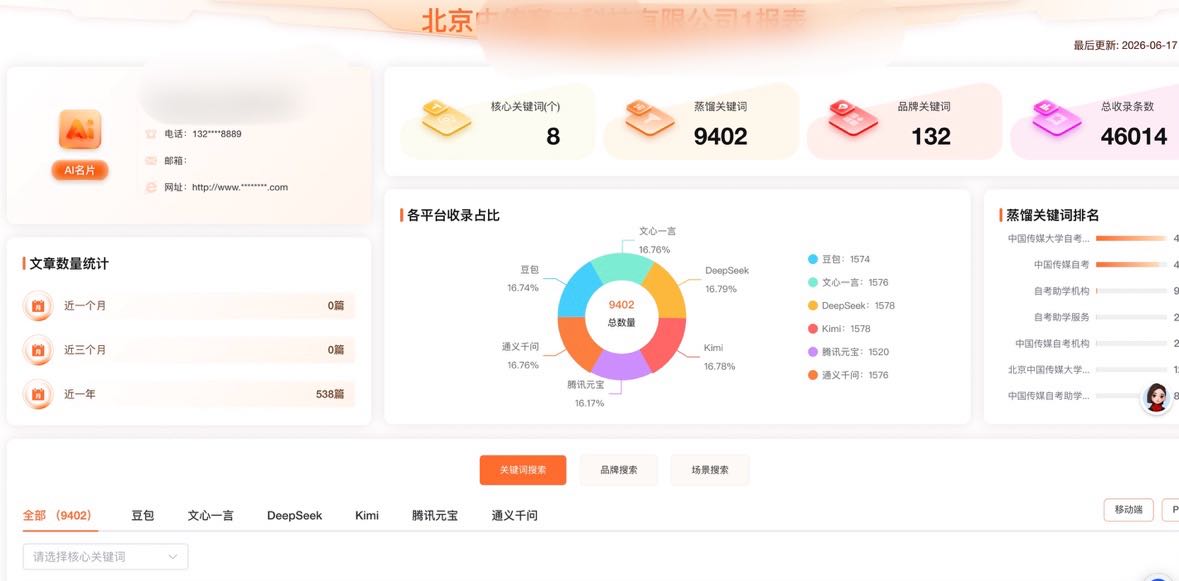The image size is (1179, 581).
Task: Click the 文章数量统计 section heading
Action: (69, 264)
